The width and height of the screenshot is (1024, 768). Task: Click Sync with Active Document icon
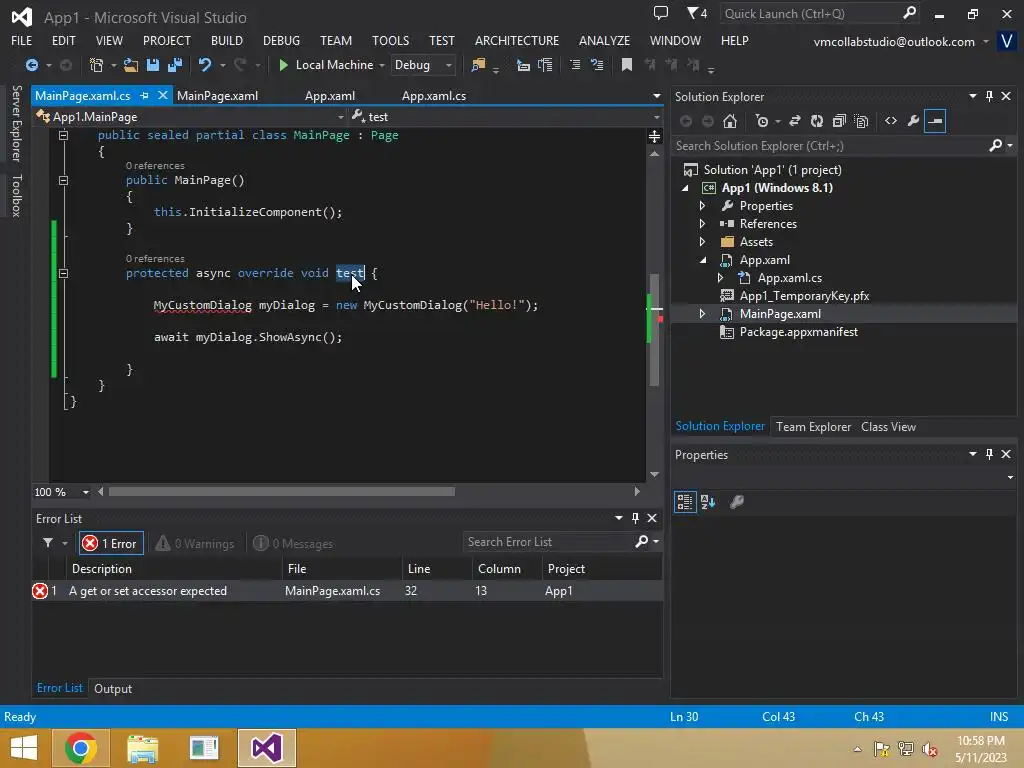(x=795, y=121)
